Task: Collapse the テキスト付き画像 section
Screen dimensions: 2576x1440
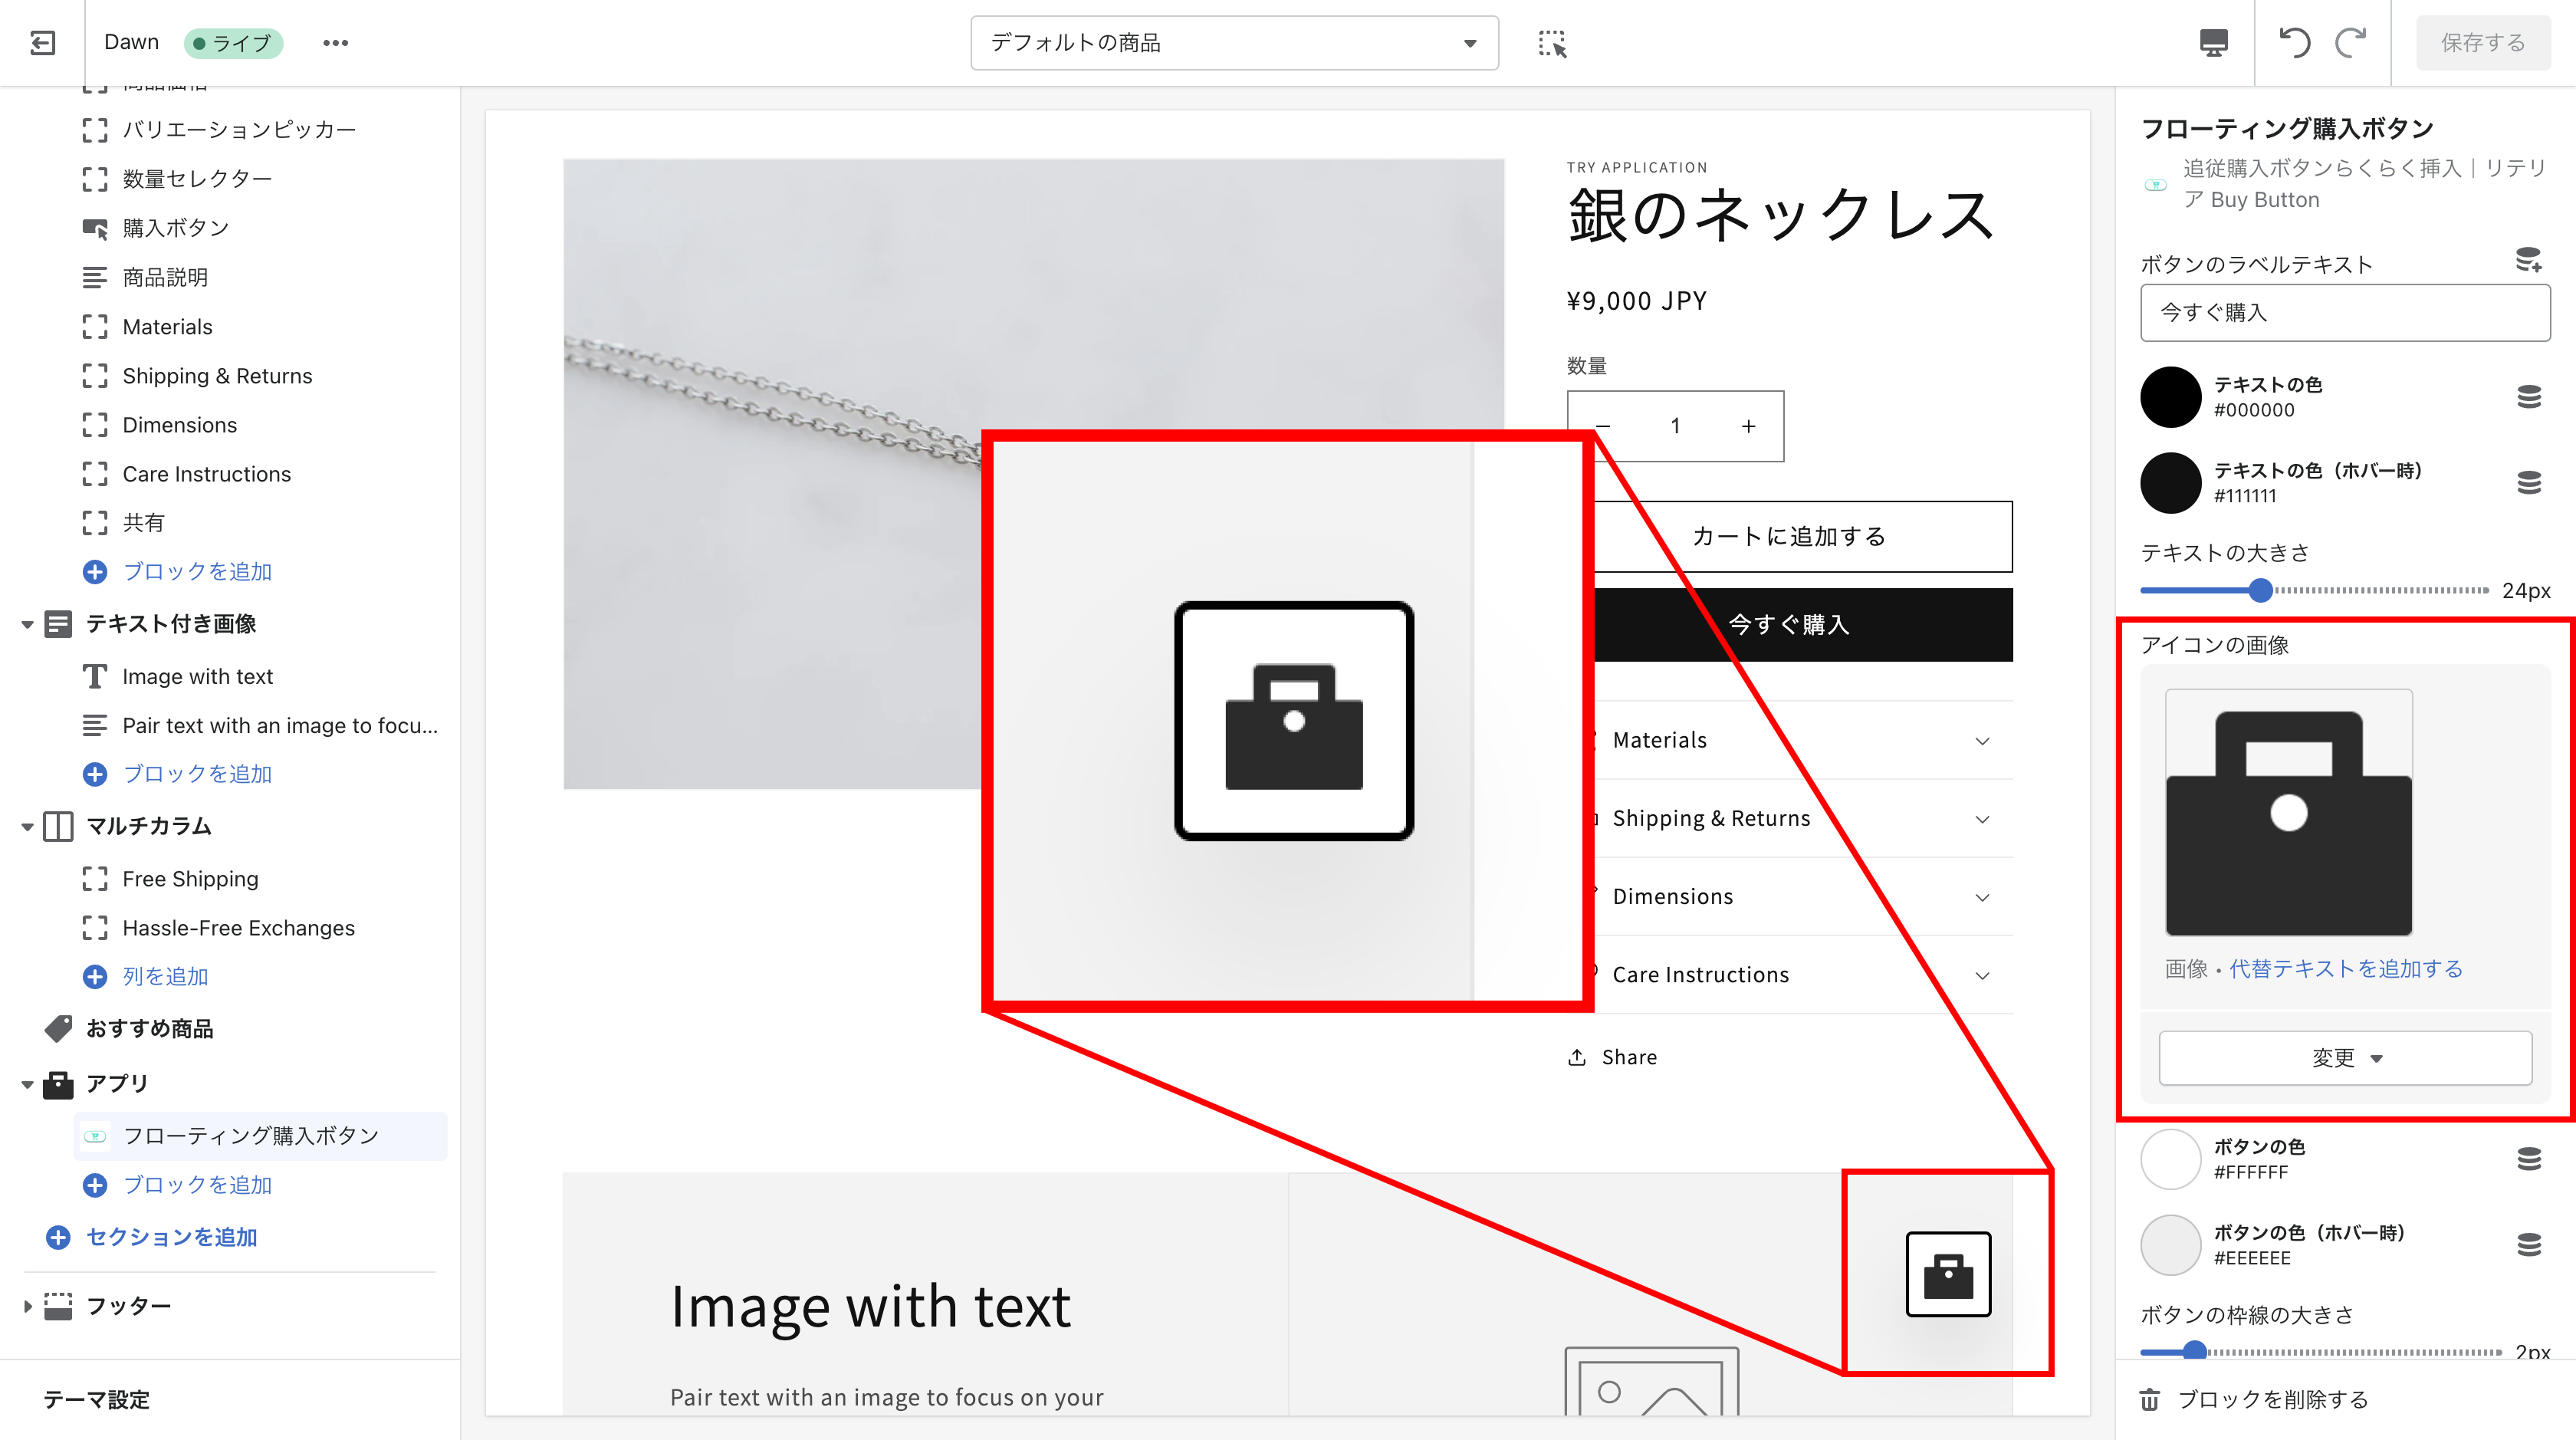Action: click(27, 624)
